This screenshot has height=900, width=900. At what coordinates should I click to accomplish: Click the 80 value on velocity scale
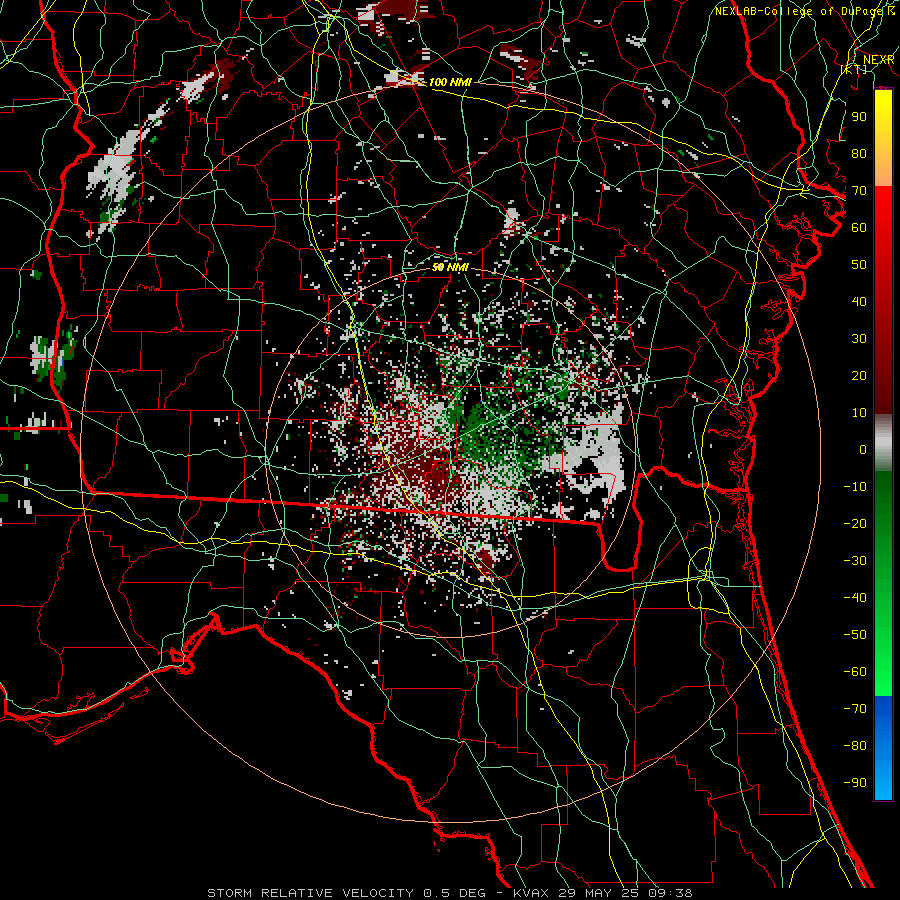pos(859,154)
